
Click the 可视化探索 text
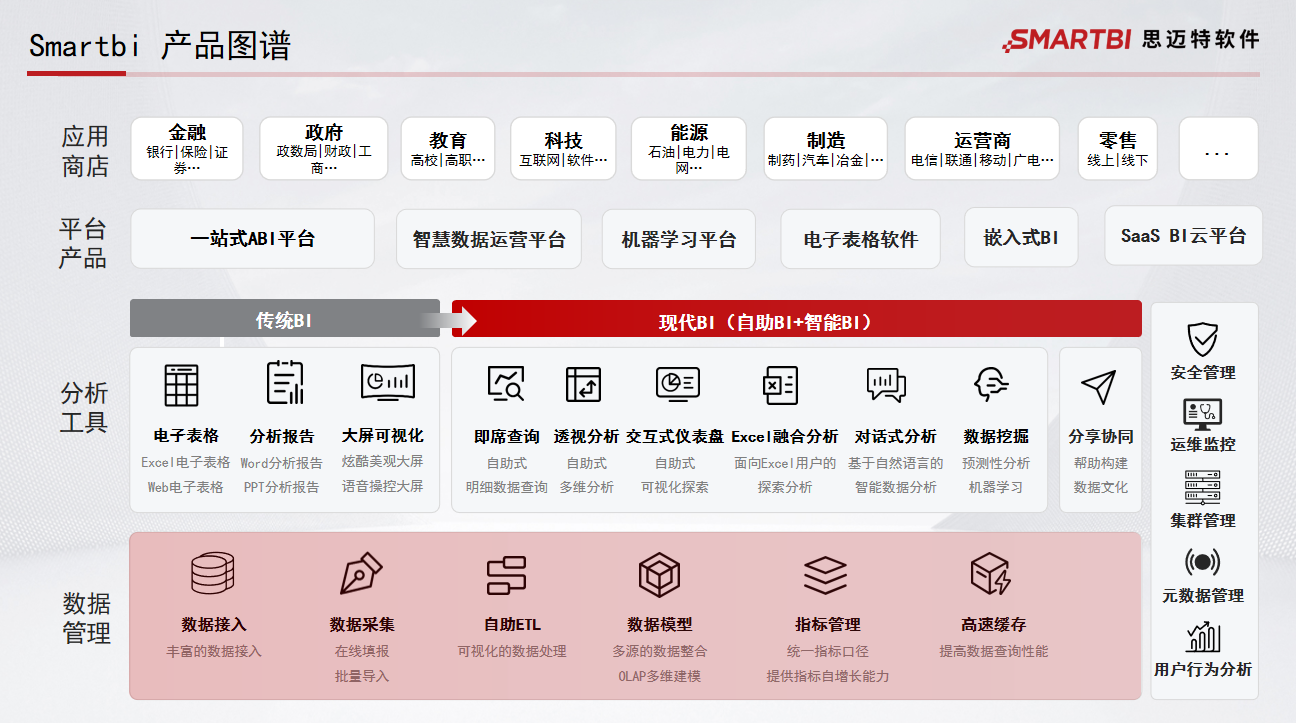675,487
